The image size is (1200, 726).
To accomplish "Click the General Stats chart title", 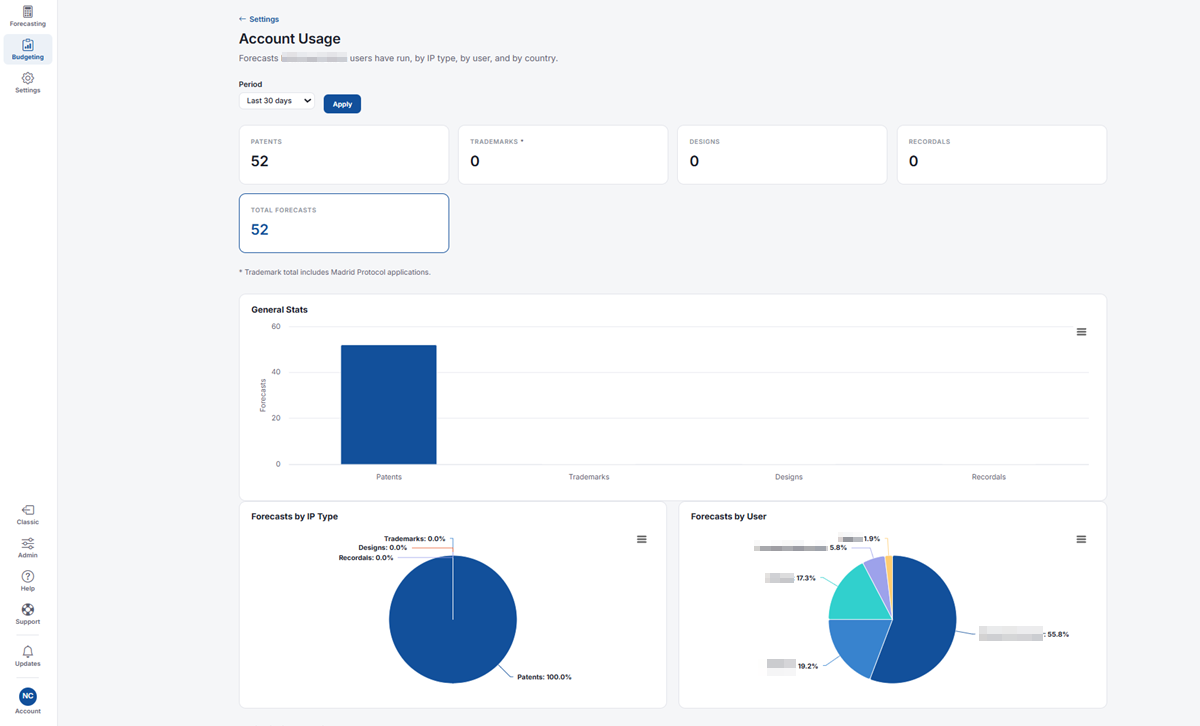I will (280, 310).
